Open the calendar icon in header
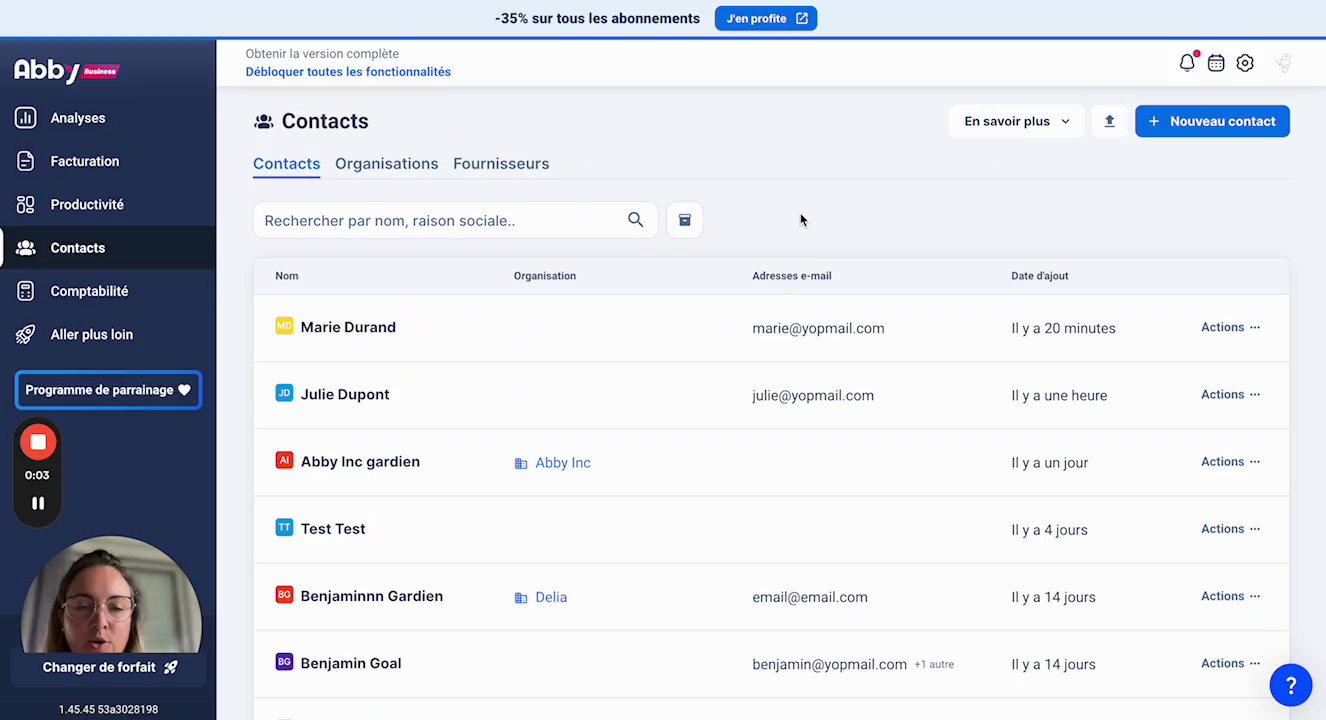The width and height of the screenshot is (1326, 720). (1216, 63)
